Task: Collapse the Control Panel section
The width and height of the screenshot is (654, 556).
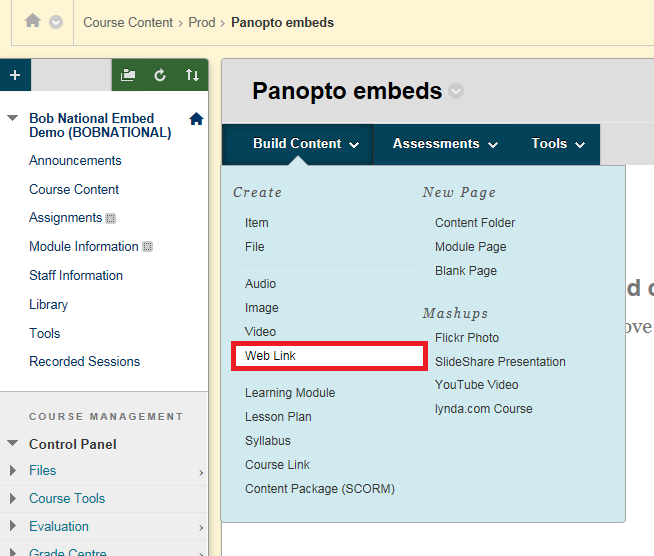Action: (x=13, y=444)
